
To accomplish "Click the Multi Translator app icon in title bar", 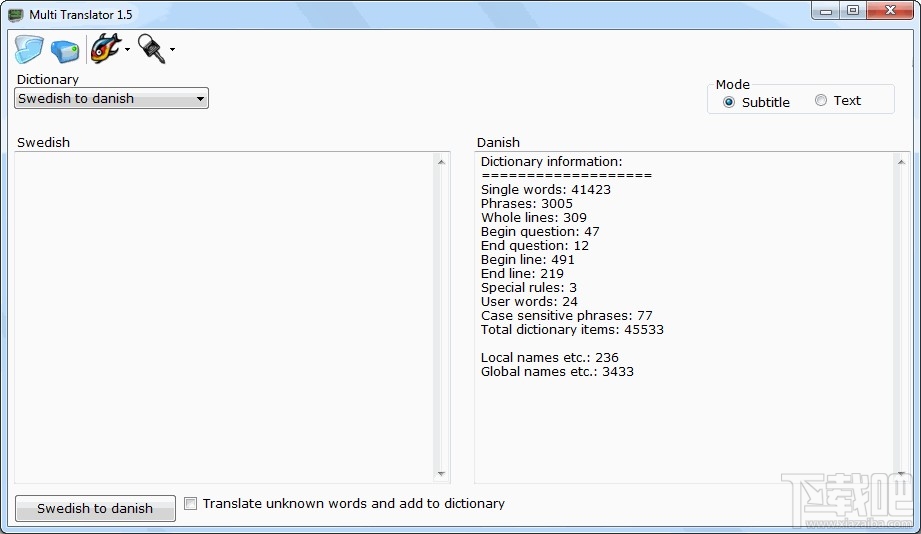I will [16, 15].
